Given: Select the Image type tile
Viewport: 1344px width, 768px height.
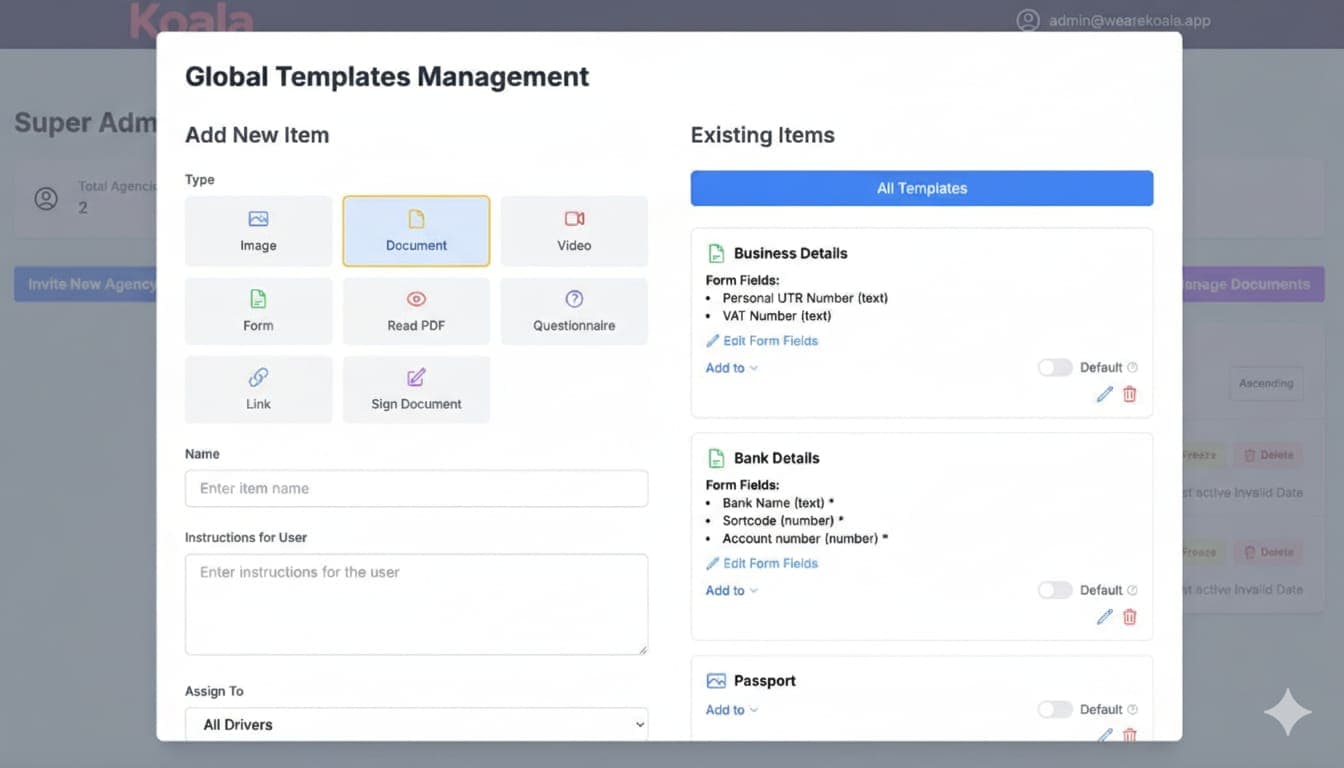Looking at the screenshot, I should [x=258, y=231].
